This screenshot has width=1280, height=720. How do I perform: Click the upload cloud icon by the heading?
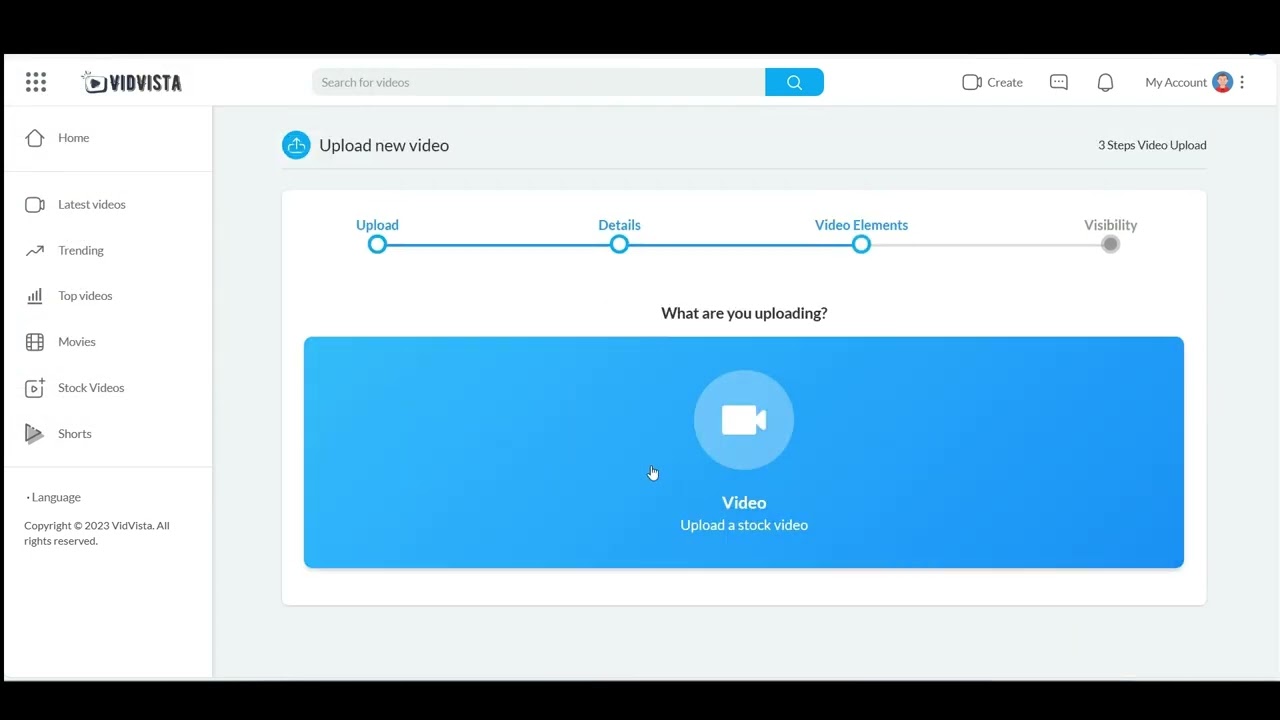296,145
